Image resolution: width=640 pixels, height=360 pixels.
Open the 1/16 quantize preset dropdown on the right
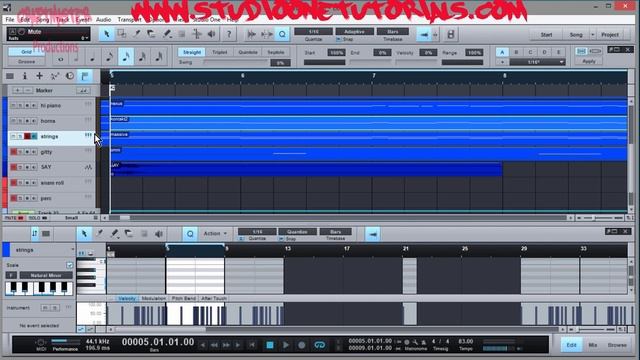pos(537,62)
